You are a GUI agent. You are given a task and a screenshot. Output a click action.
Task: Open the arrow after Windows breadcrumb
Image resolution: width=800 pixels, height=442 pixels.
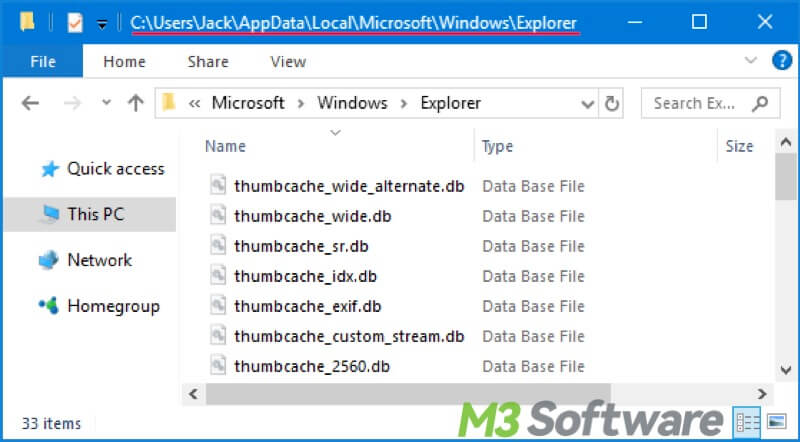click(x=404, y=104)
